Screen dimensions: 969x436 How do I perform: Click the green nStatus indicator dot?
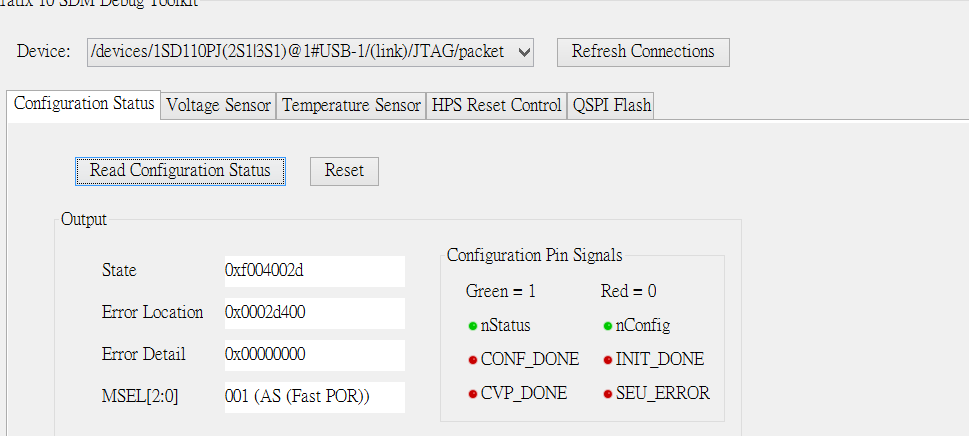tap(472, 326)
